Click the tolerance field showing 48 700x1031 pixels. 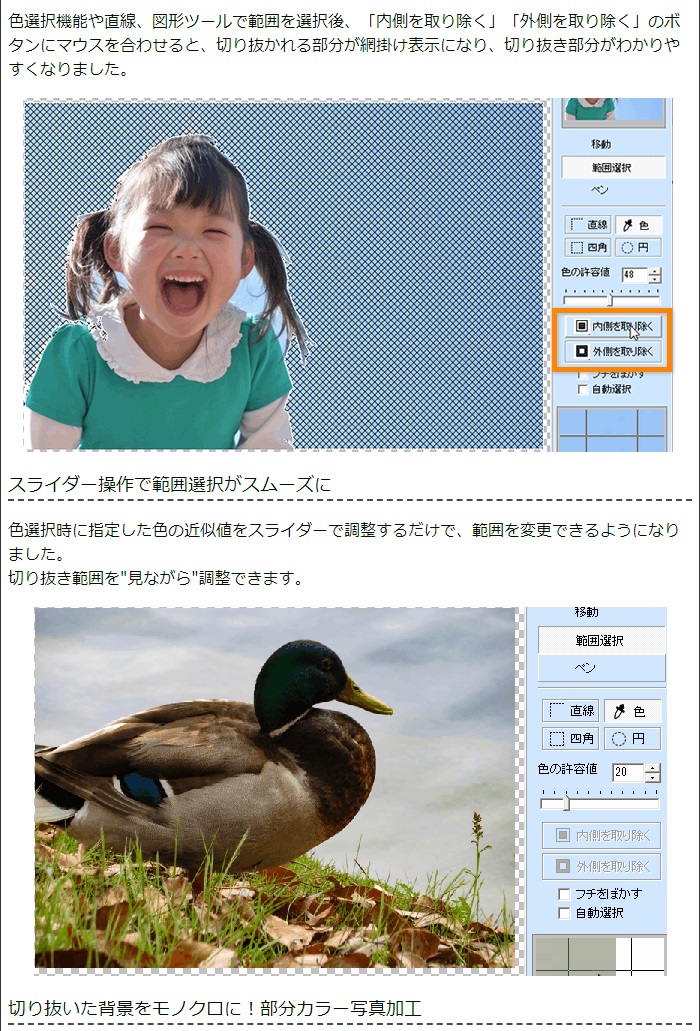(634, 275)
